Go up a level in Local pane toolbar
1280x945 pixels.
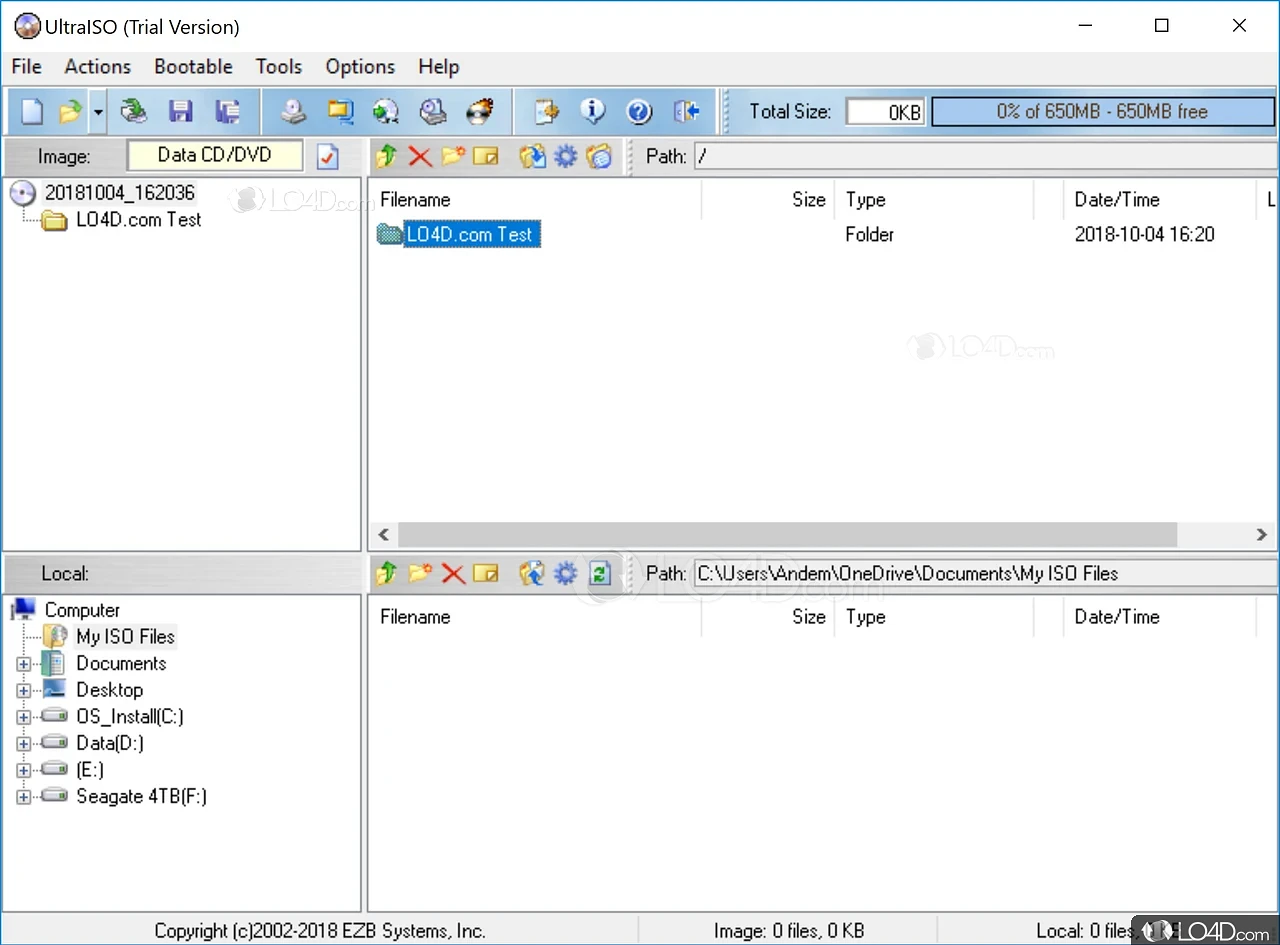(x=386, y=573)
